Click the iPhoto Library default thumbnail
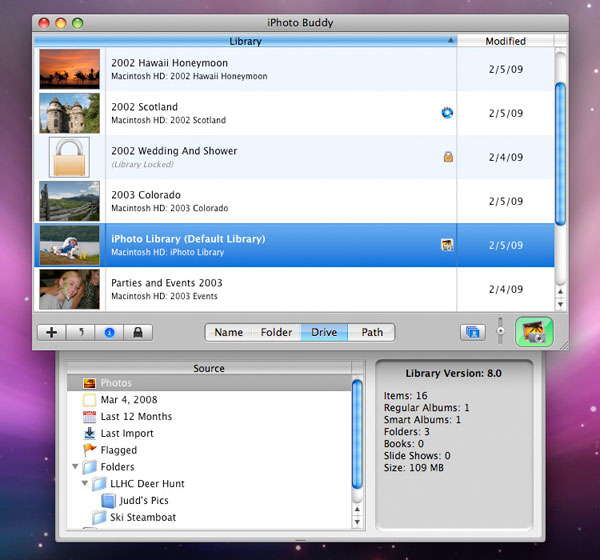 70,245
